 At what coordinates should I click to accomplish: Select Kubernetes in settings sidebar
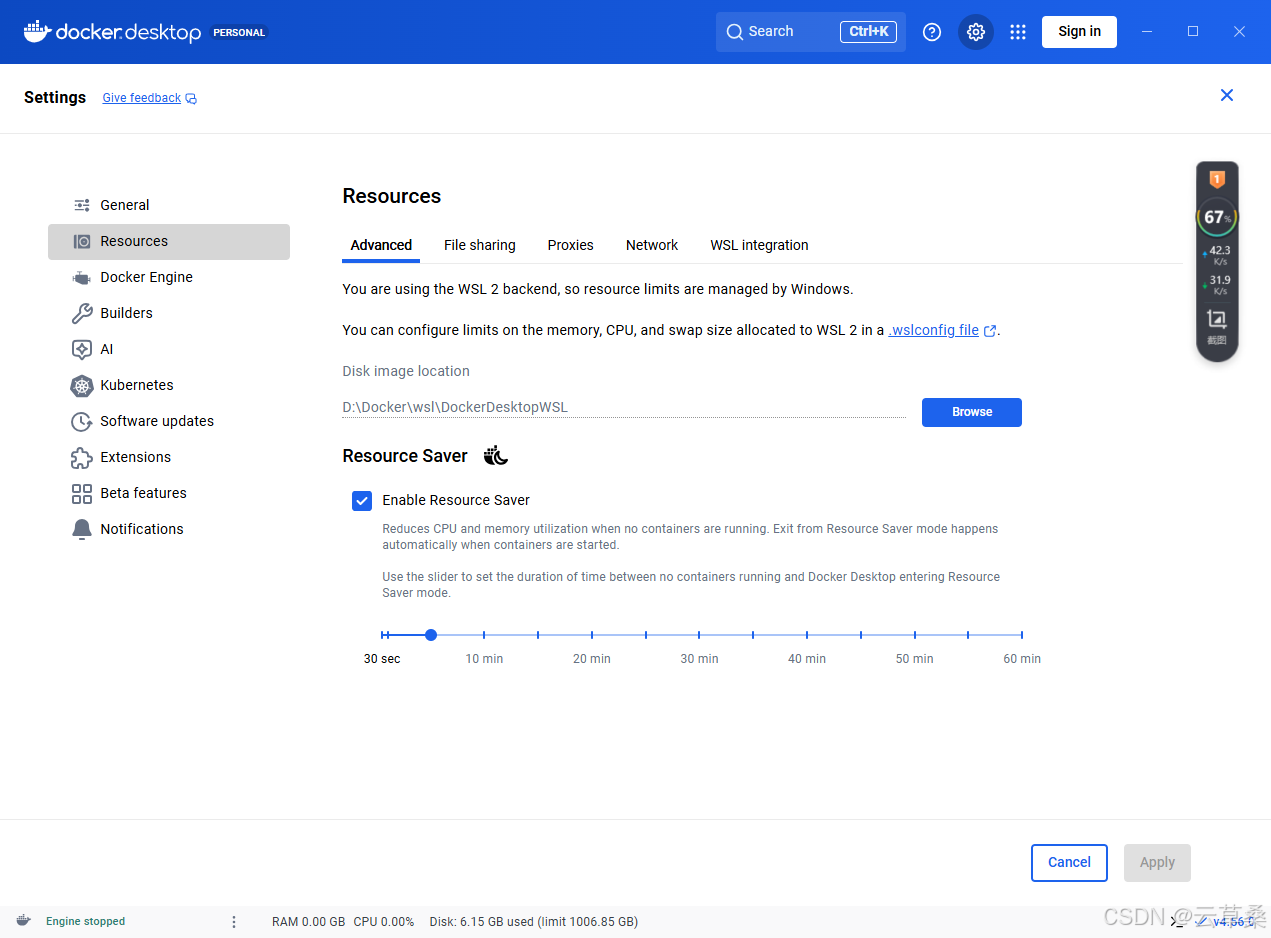[x=169, y=385]
